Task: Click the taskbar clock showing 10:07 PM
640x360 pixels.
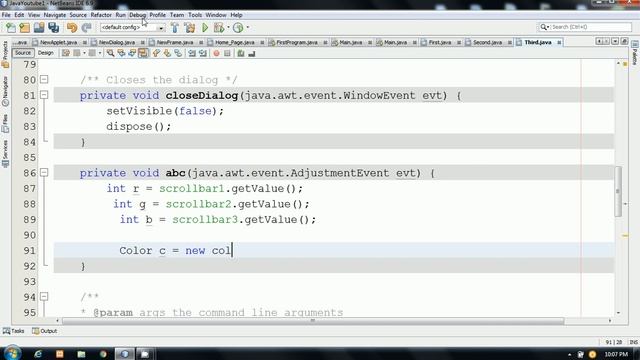Action: (x=616, y=354)
